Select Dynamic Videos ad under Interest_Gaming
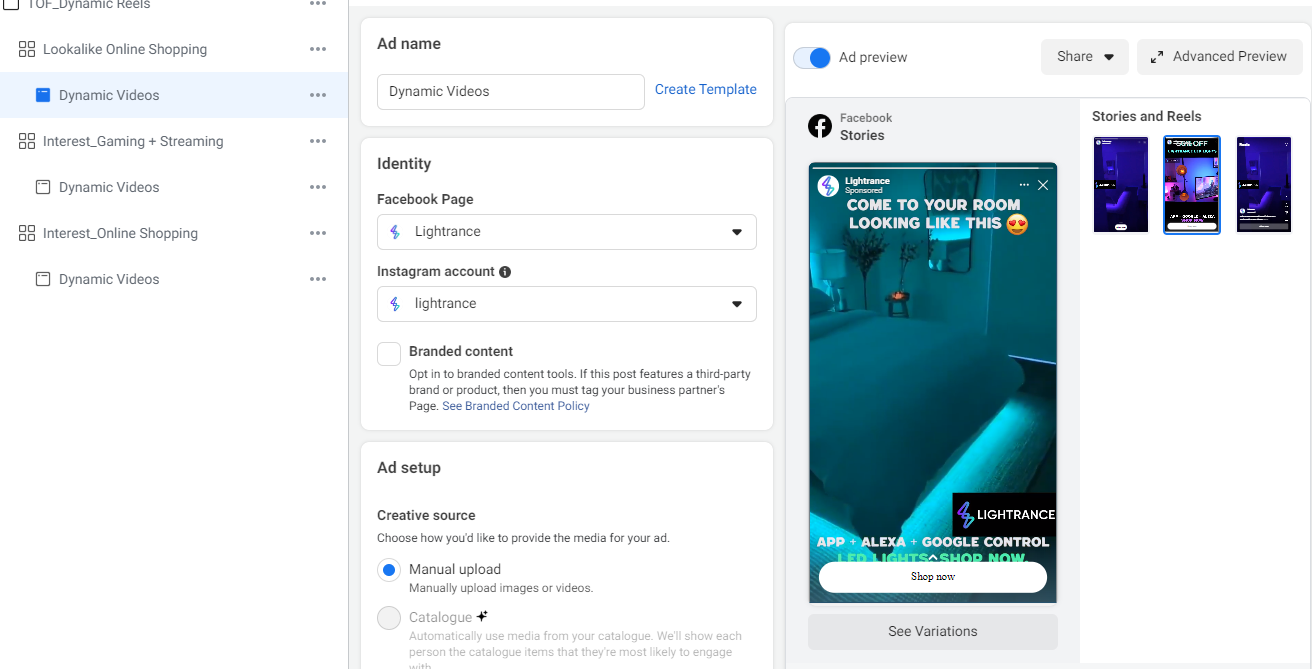Image resolution: width=1312 pixels, height=669 pixels. (x=109, y=187)
